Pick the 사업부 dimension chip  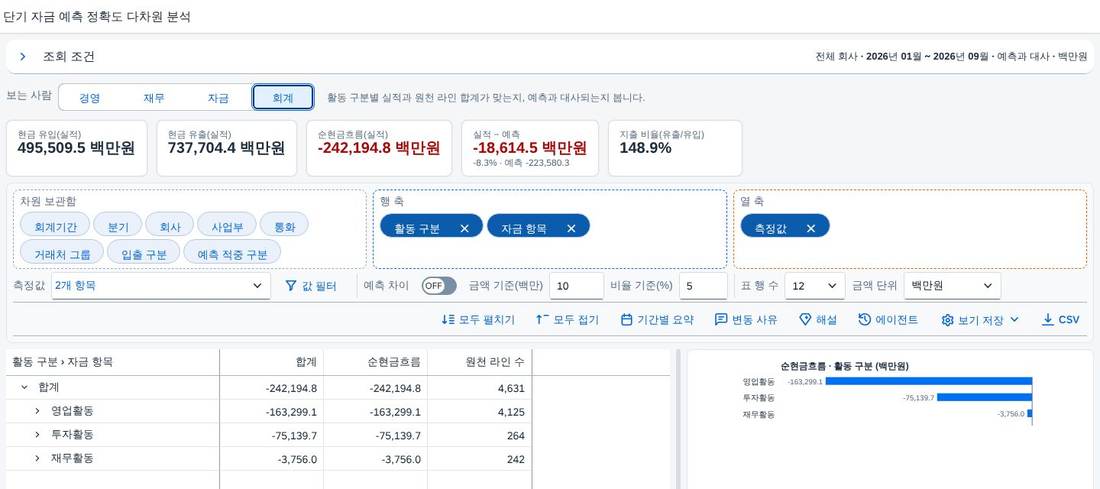[226, 225]
